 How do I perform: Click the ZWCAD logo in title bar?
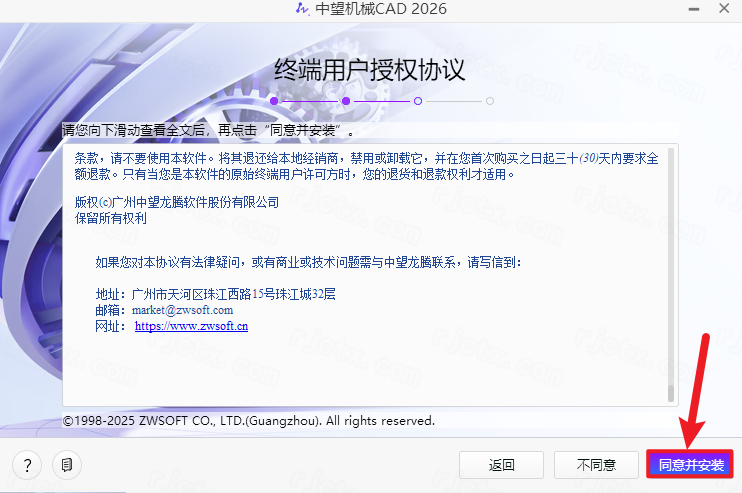tap(301, 9)
